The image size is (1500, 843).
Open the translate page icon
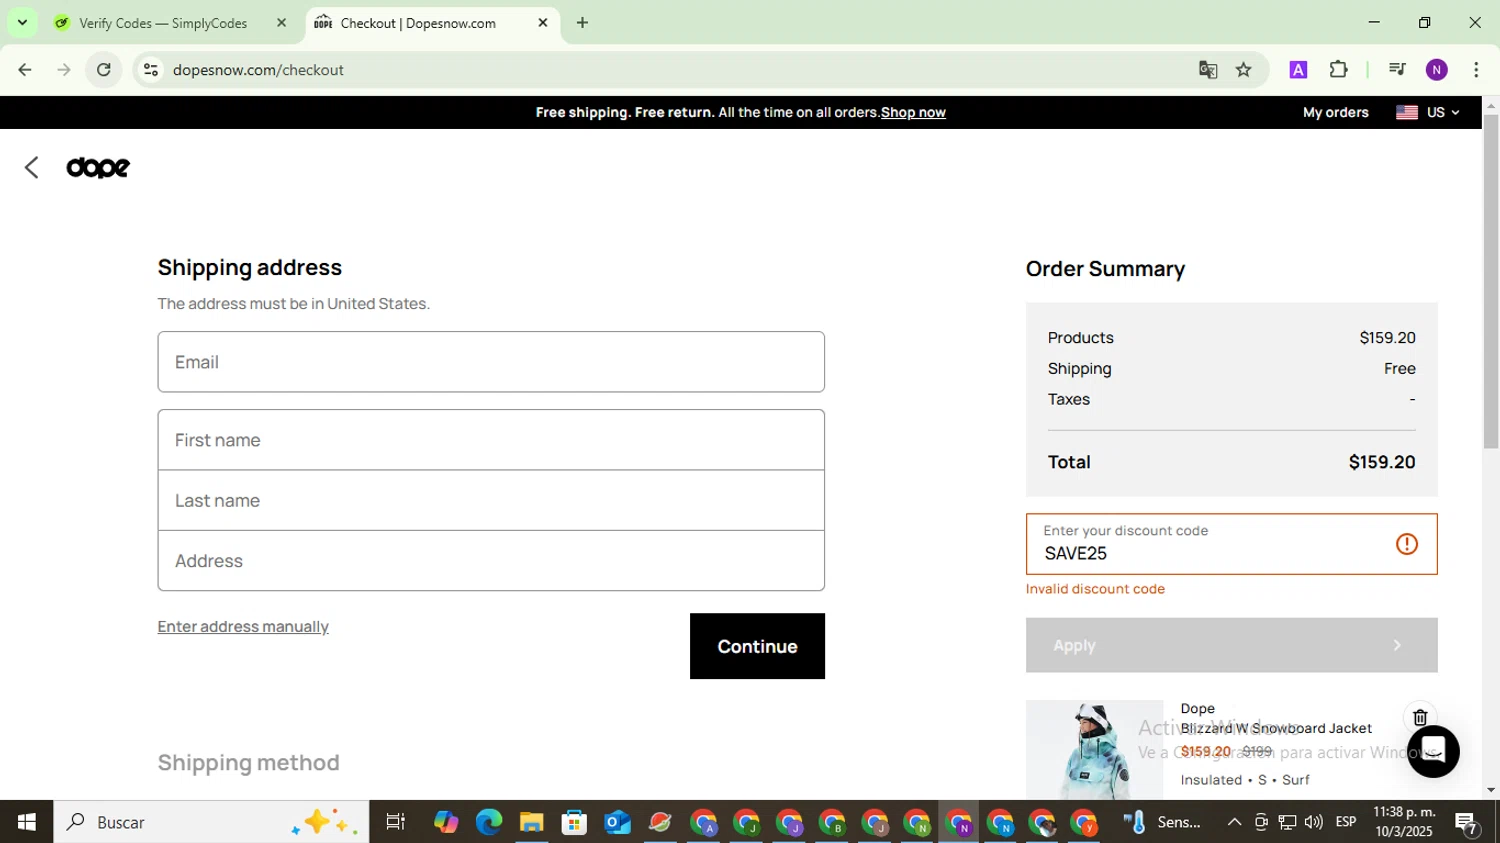click(x=1208, y=70)
